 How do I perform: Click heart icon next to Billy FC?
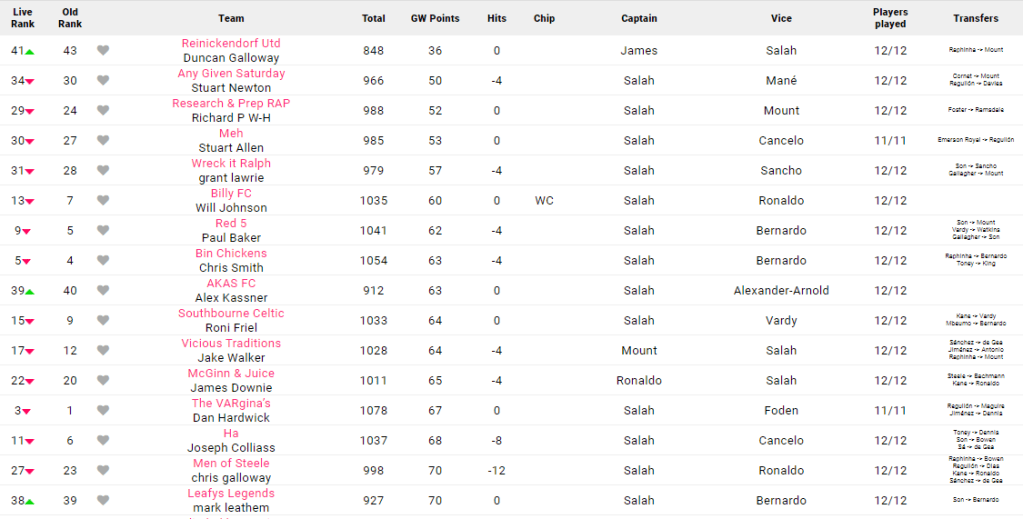[103, 201]
